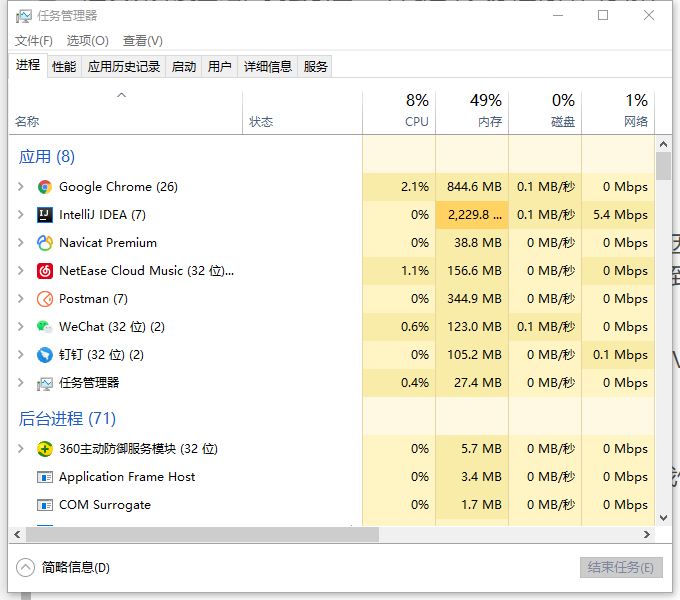Click the vertical scrollbar down arrow
This screenshot has width=680, height=600.
tap(663, 518)
